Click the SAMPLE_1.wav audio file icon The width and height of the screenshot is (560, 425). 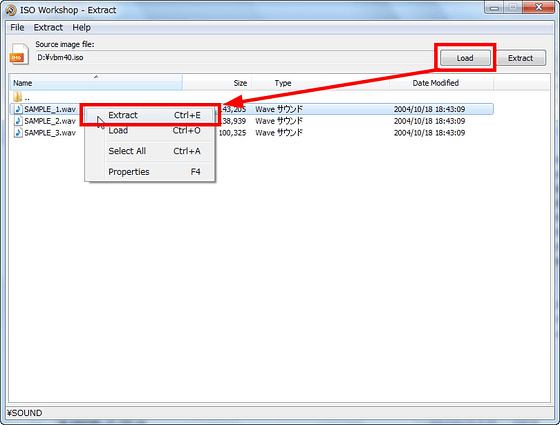tap(18, 109)
